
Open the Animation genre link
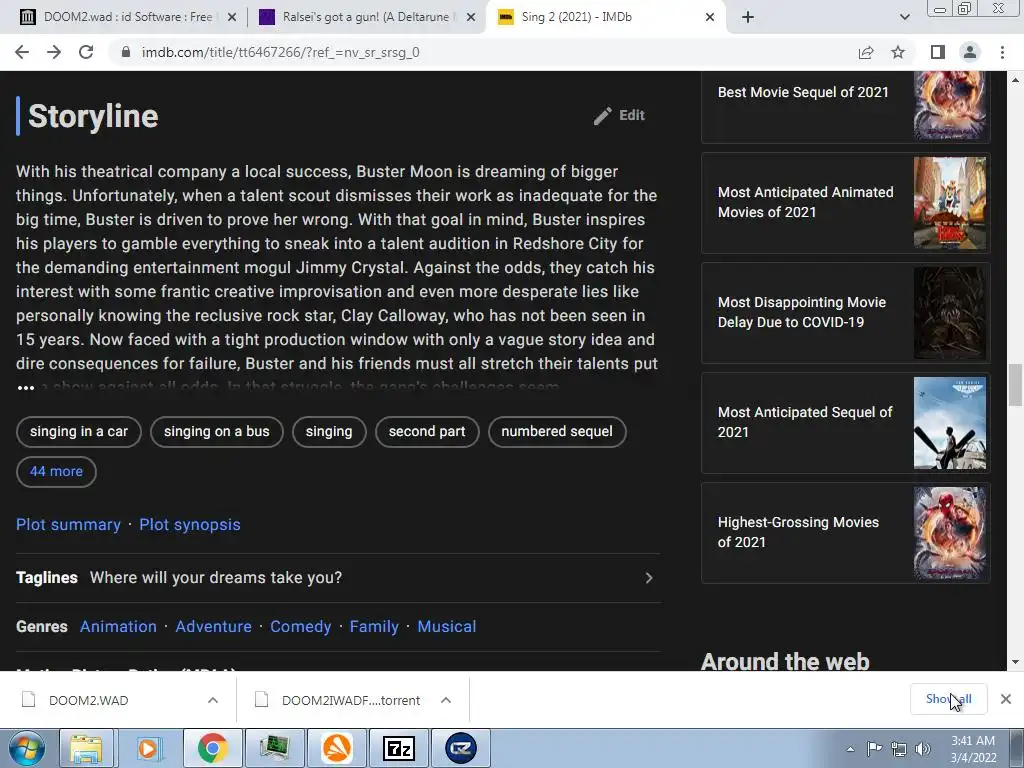pos(118,627)
